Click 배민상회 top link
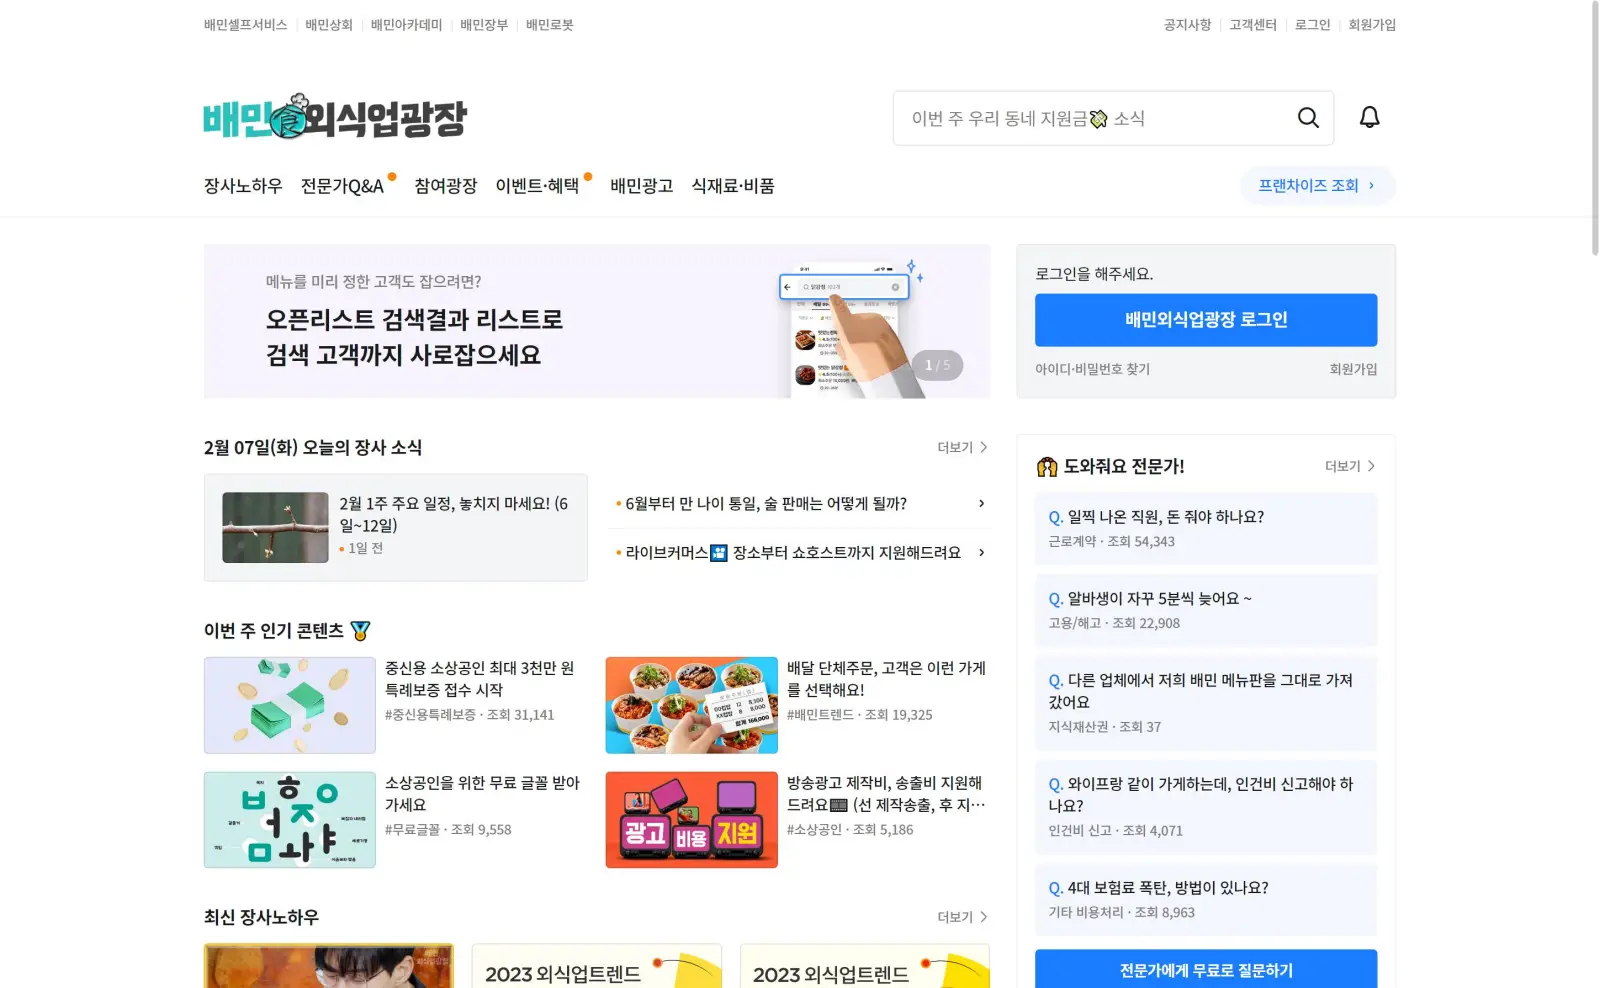 point(329,25)
